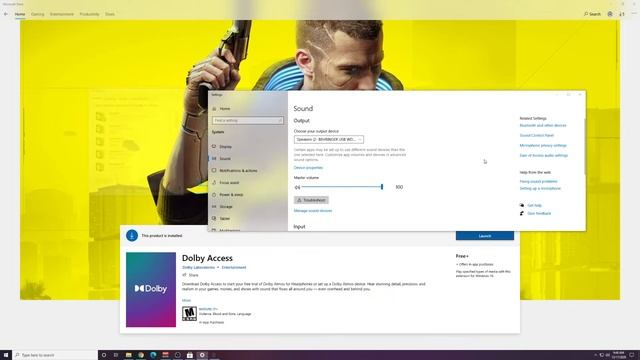Click the Settings gear taskbar icon
640x360 pixels.
pos(202,355)
